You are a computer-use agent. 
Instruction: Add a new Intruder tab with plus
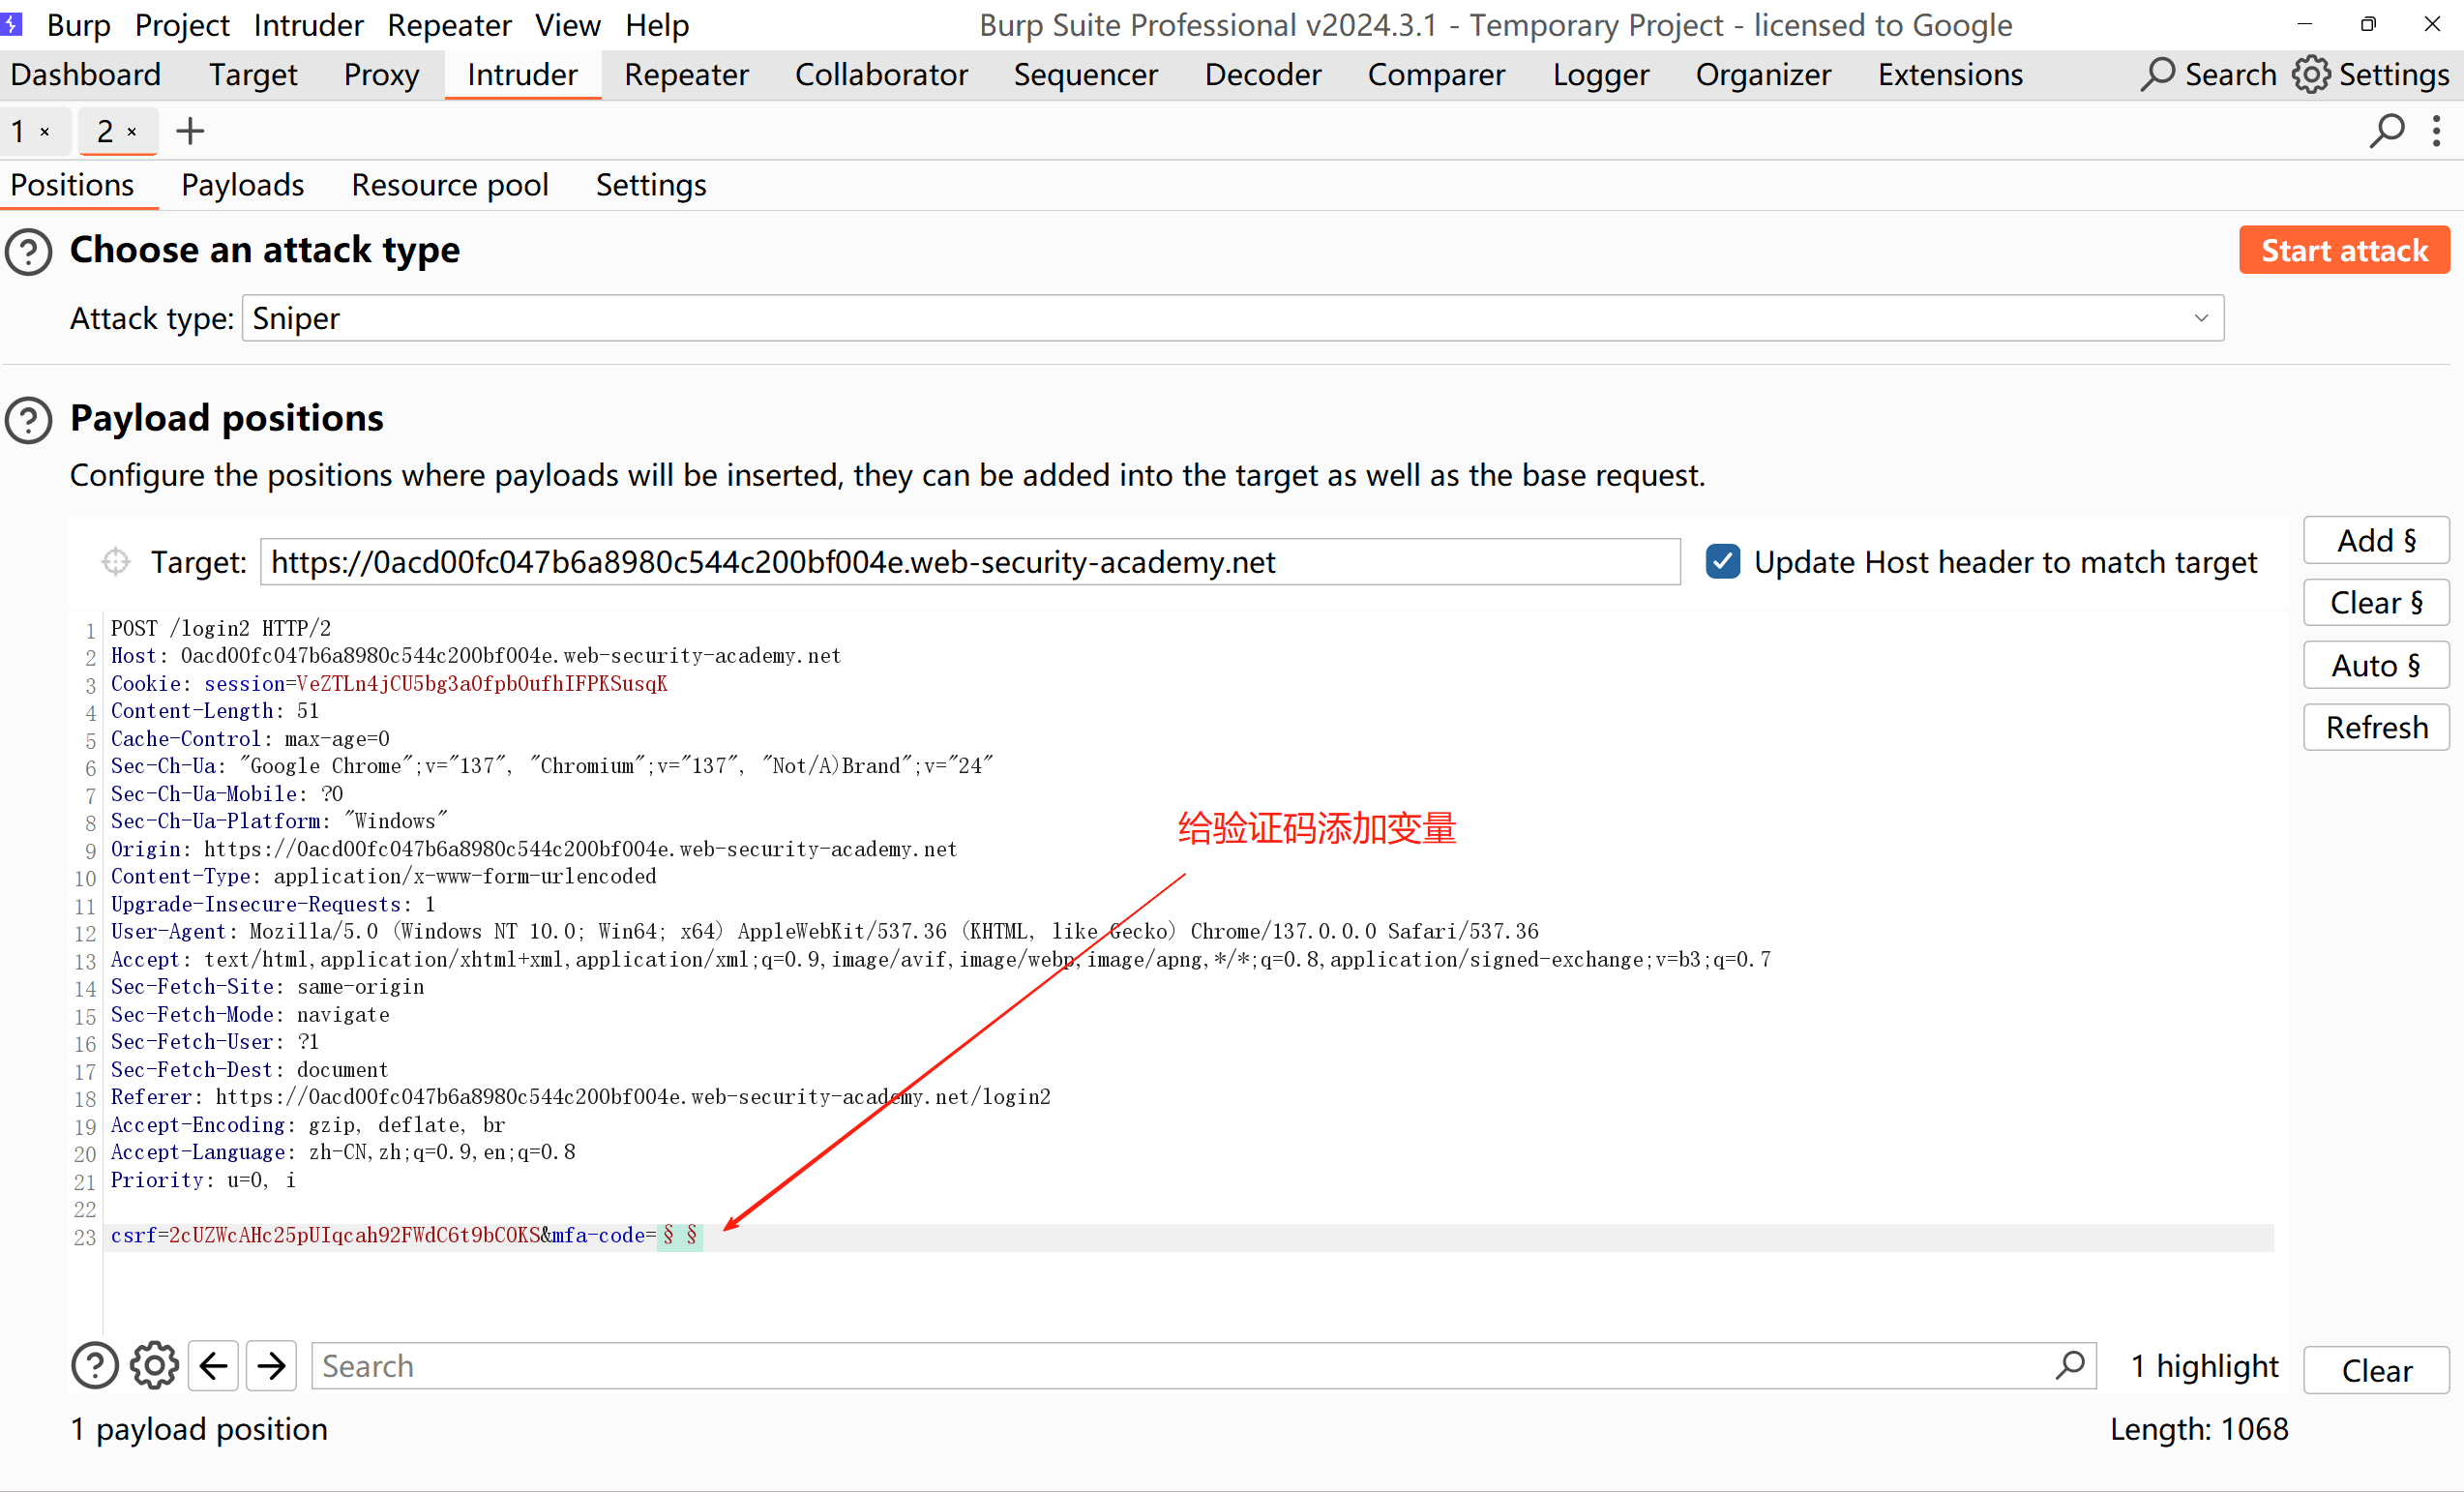[x=190, y=131]
